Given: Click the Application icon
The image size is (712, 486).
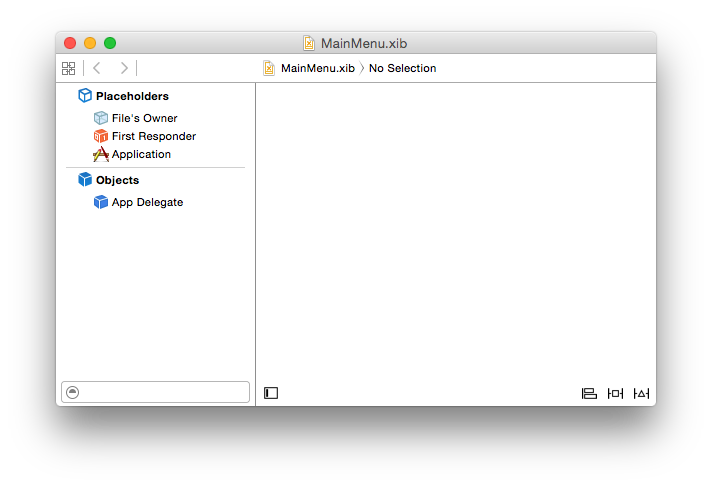Looking at the screenshot, I should (101, 154).
